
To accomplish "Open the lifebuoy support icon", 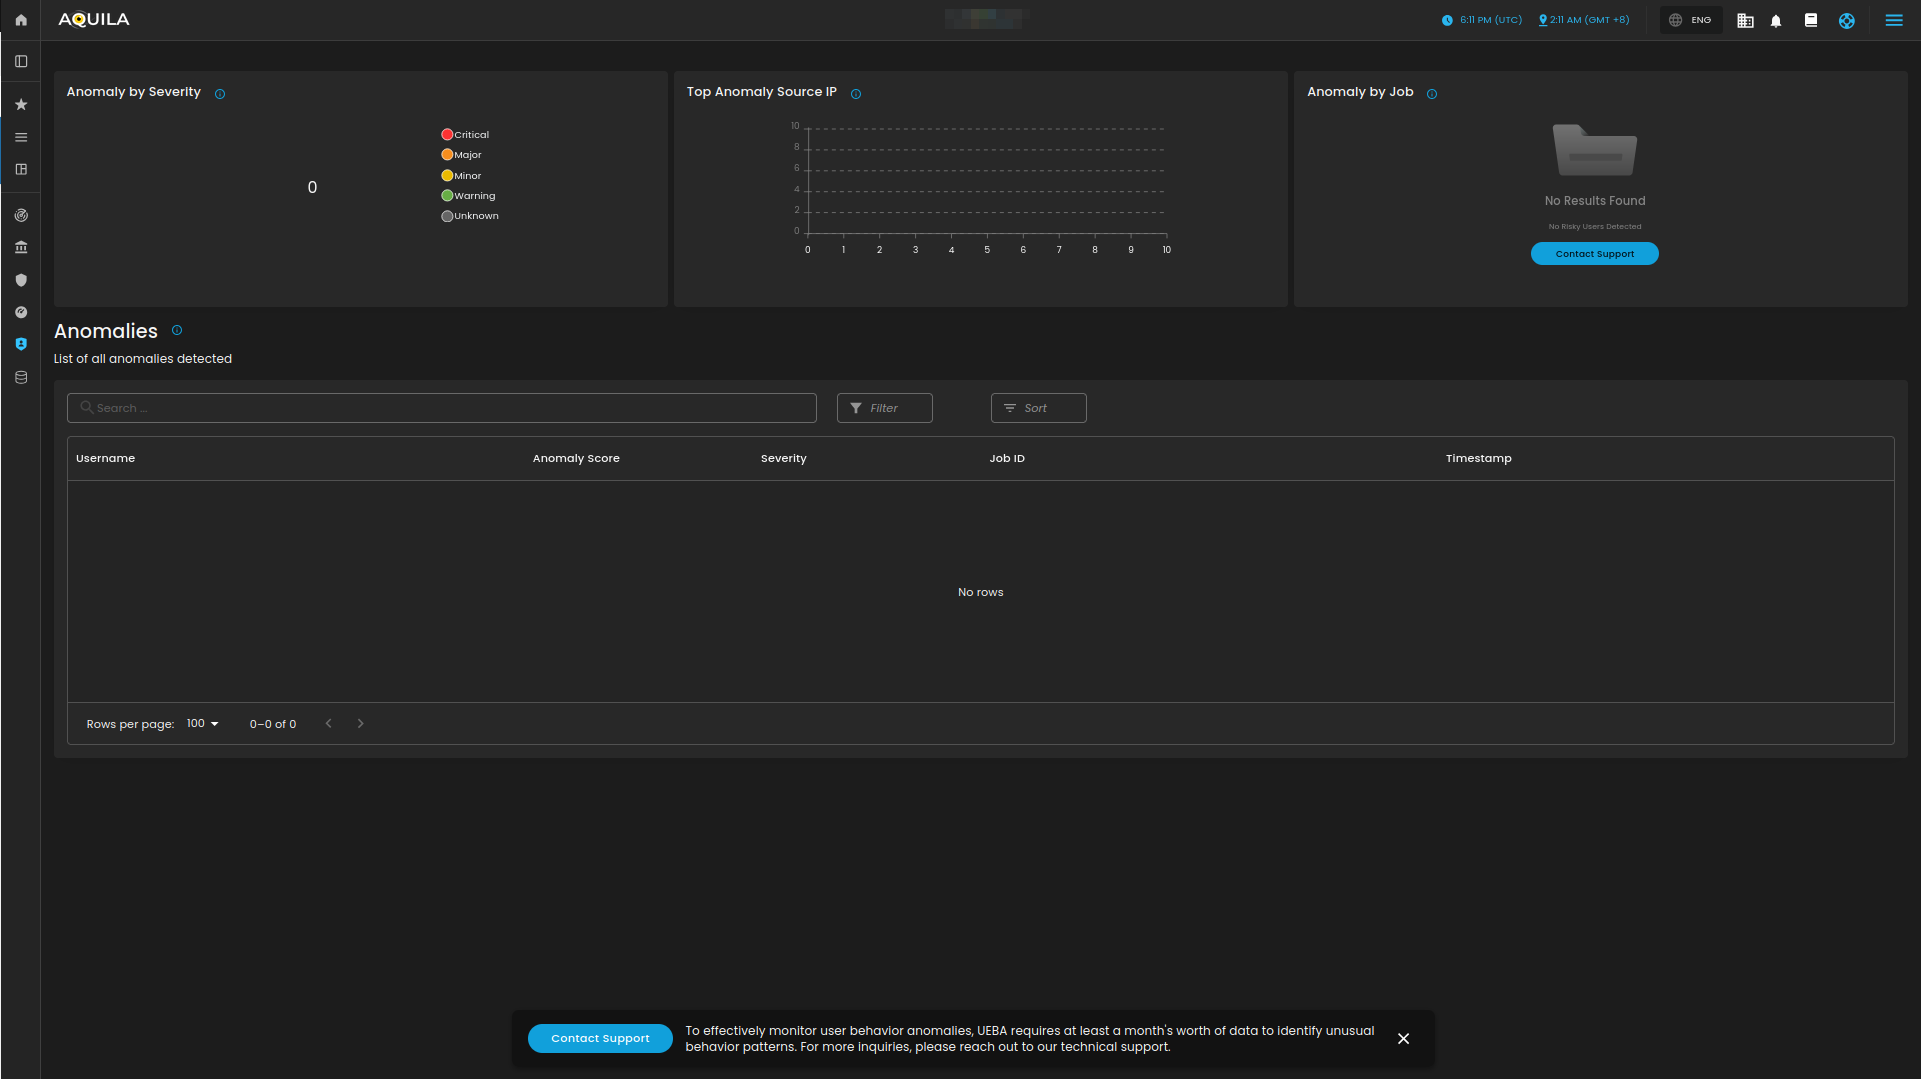I will click(x=1847, y=21).
